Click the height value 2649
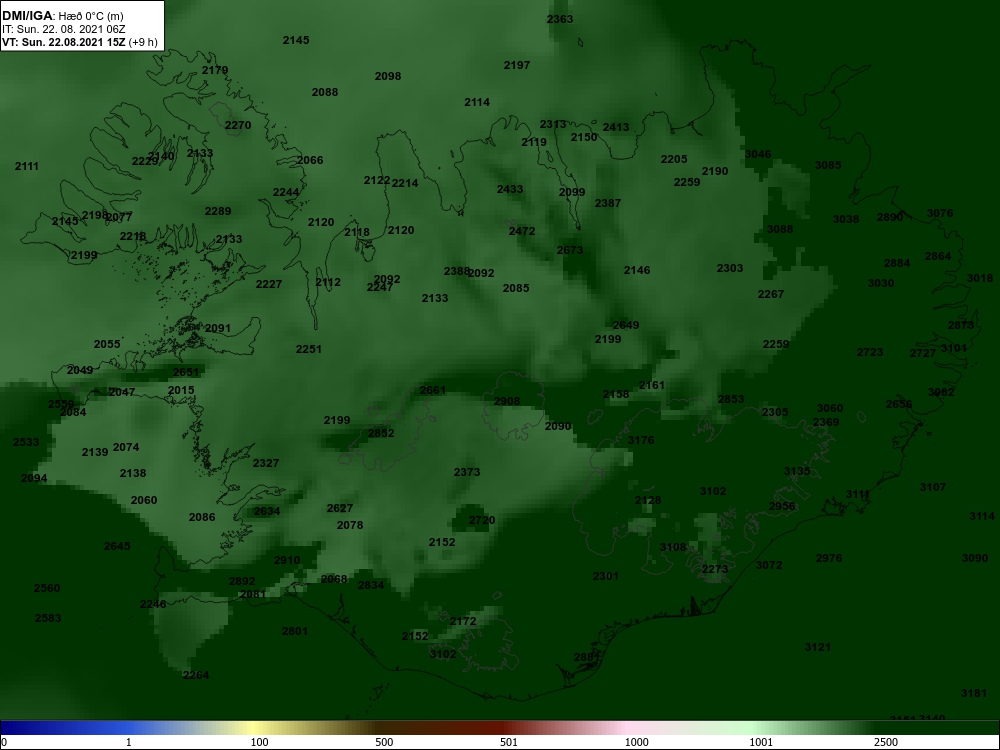 626,325
